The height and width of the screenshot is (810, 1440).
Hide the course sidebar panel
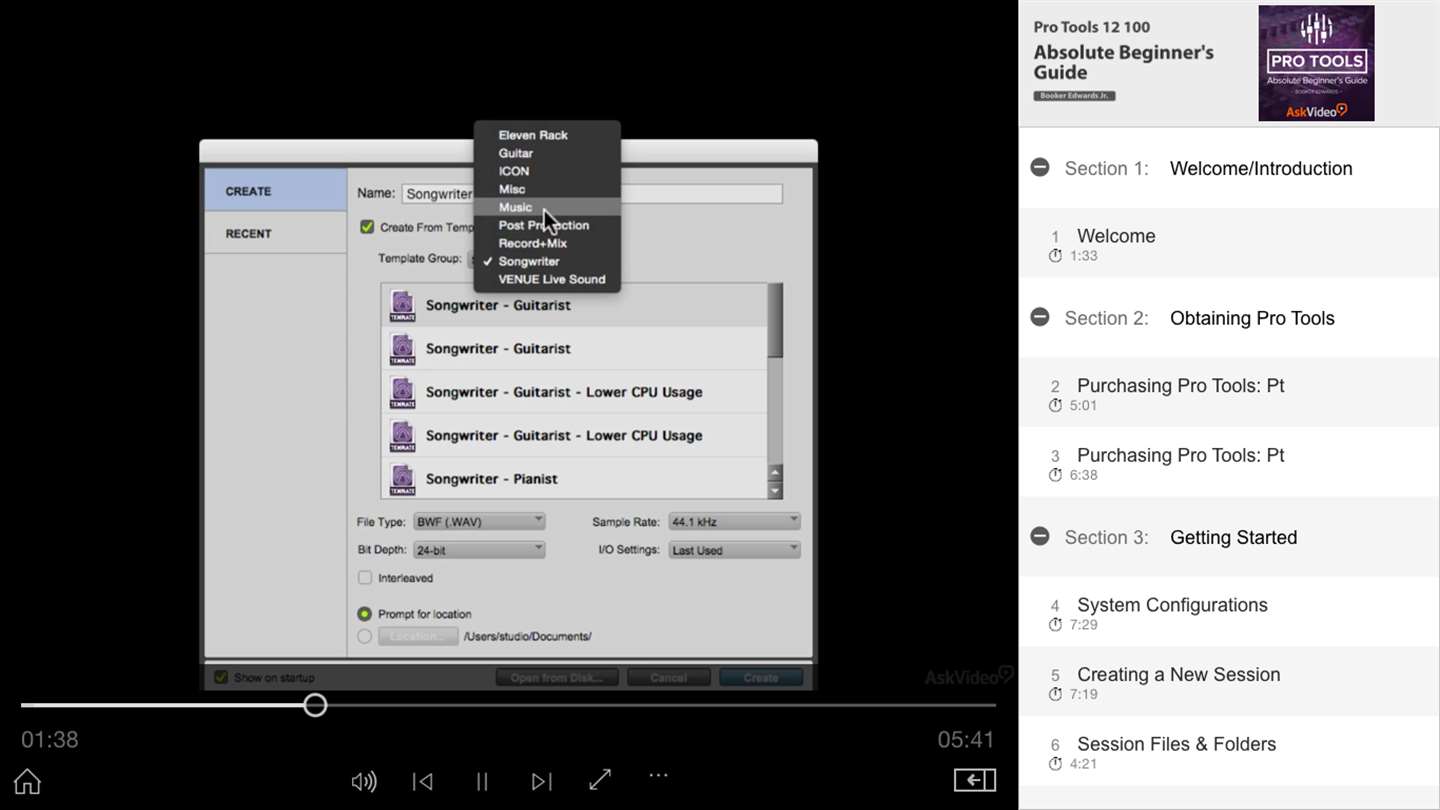pos(975,780)
